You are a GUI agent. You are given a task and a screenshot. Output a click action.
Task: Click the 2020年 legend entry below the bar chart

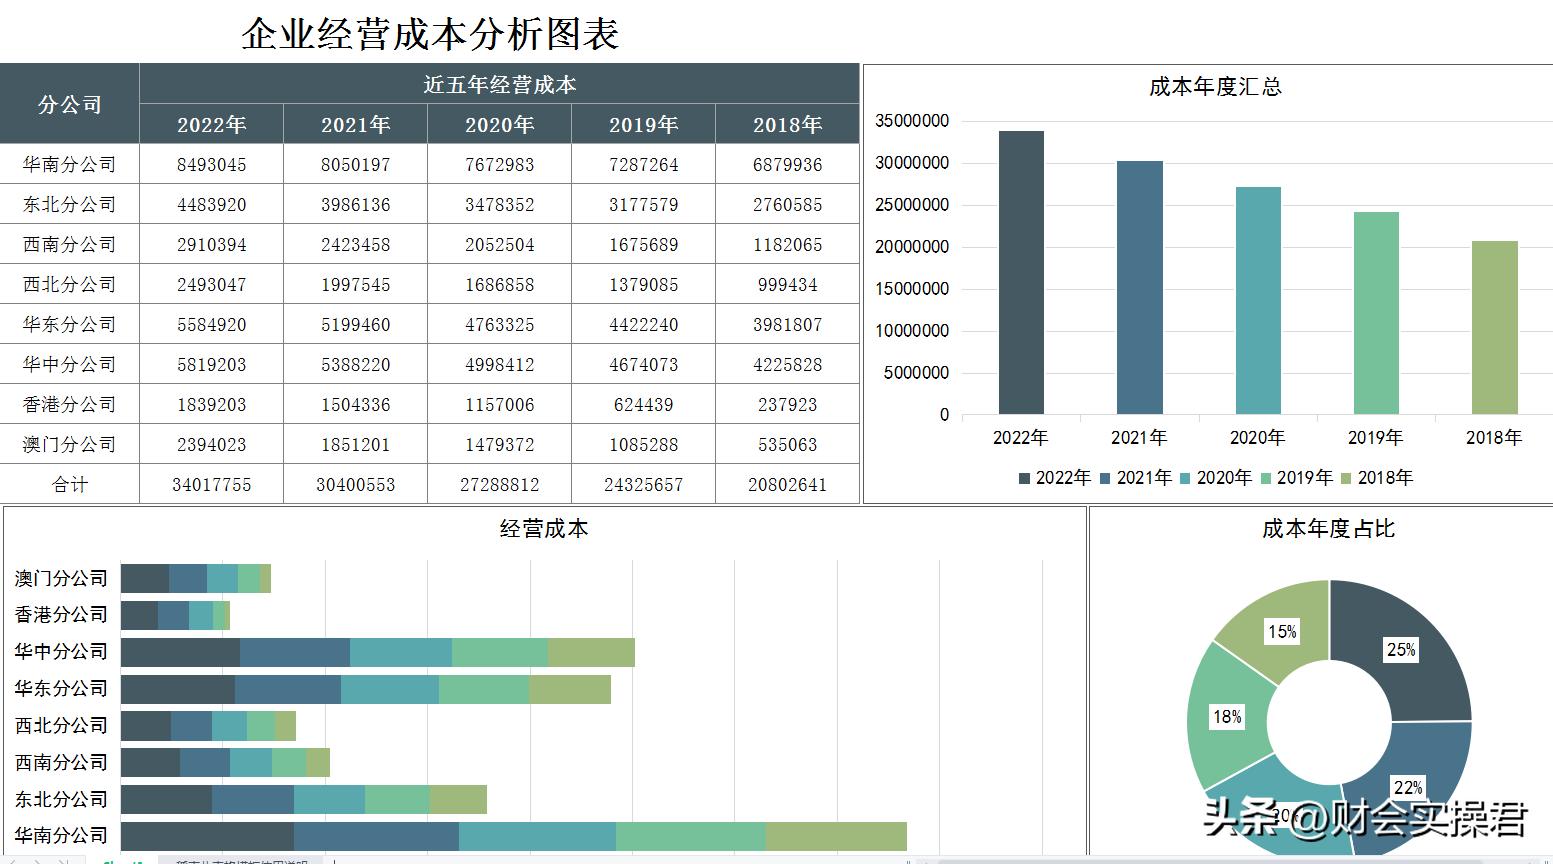[x=1218, y=478]
